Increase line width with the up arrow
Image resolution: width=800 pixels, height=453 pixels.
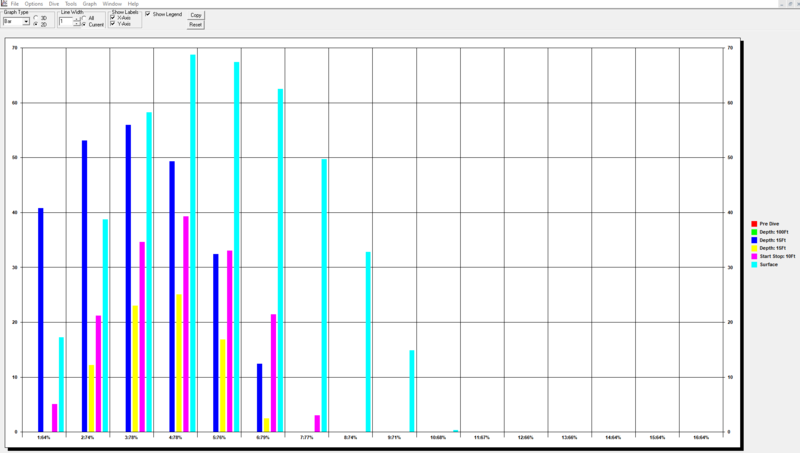pos(77,18)
